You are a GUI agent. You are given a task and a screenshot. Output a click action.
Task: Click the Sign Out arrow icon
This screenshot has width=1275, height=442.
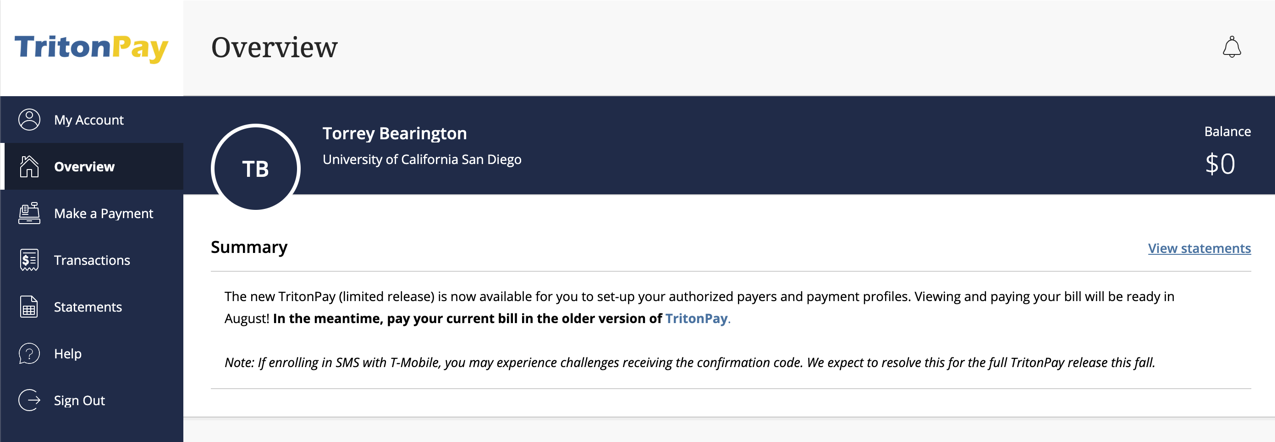pyautogui.click(x=29, y=400)
